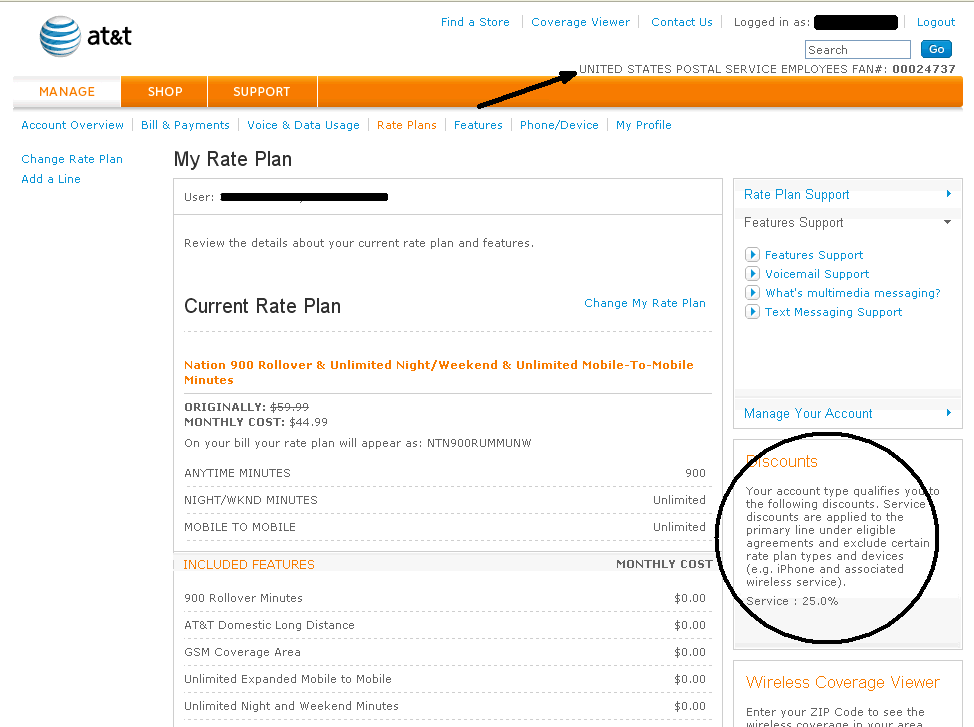Go to Phone/Device page
This screenshot has width=974, height=727.
coord(559,125)
